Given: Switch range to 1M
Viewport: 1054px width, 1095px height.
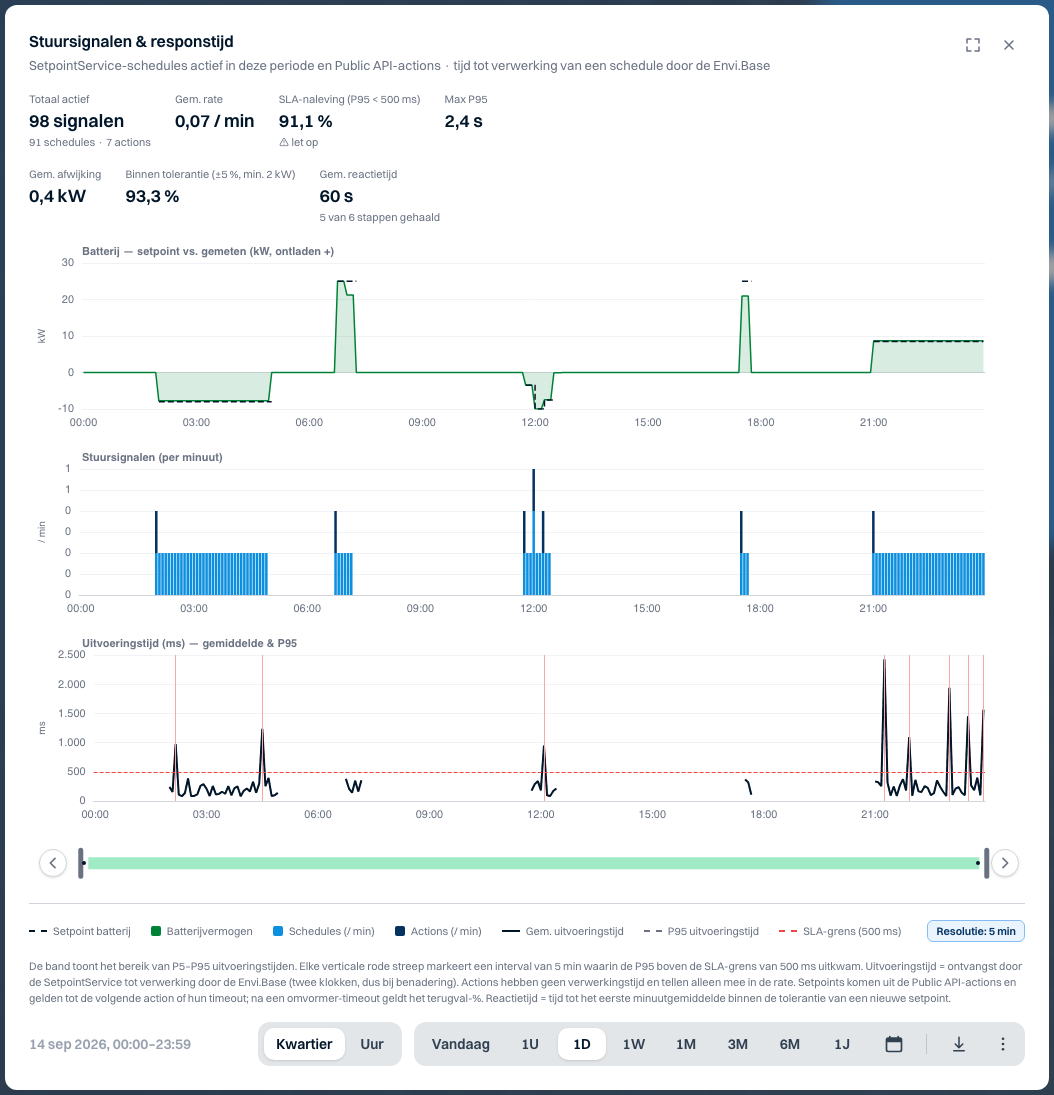Looking at the screenshot, I should (686, 1044).
